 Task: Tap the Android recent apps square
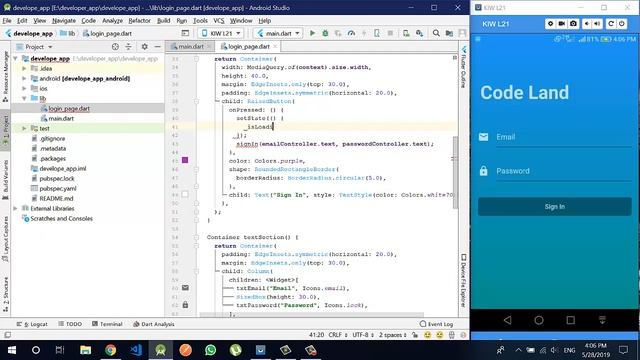[x=571, y=320]
